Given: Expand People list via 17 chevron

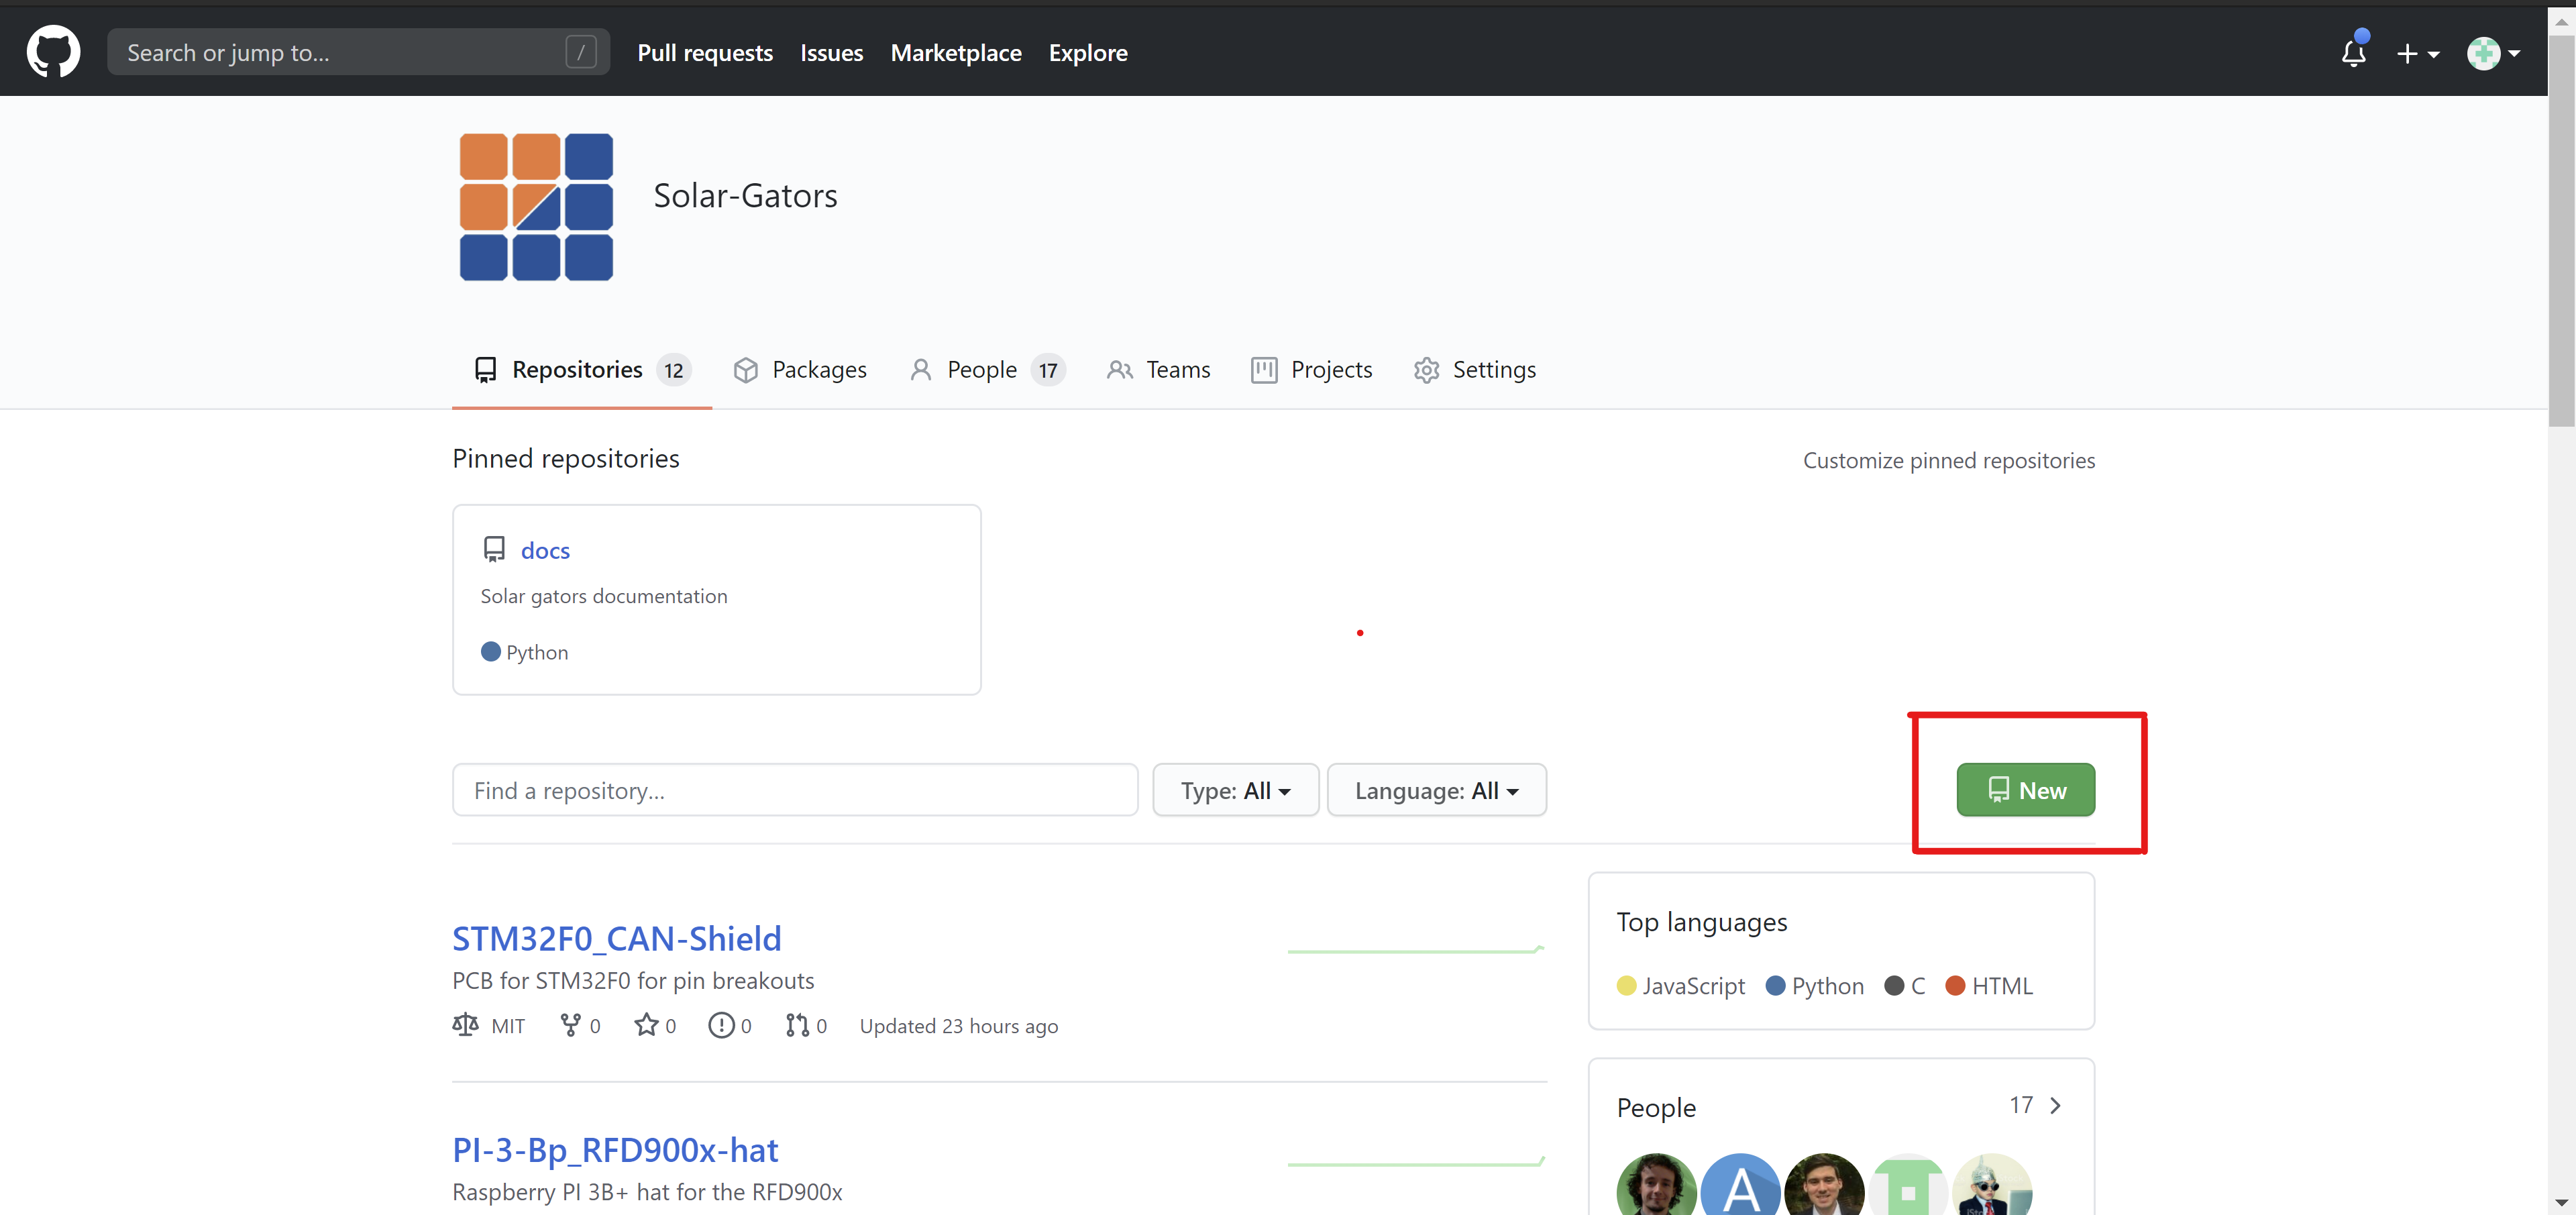Looking at the screenshot, I should (2036, 1105).
